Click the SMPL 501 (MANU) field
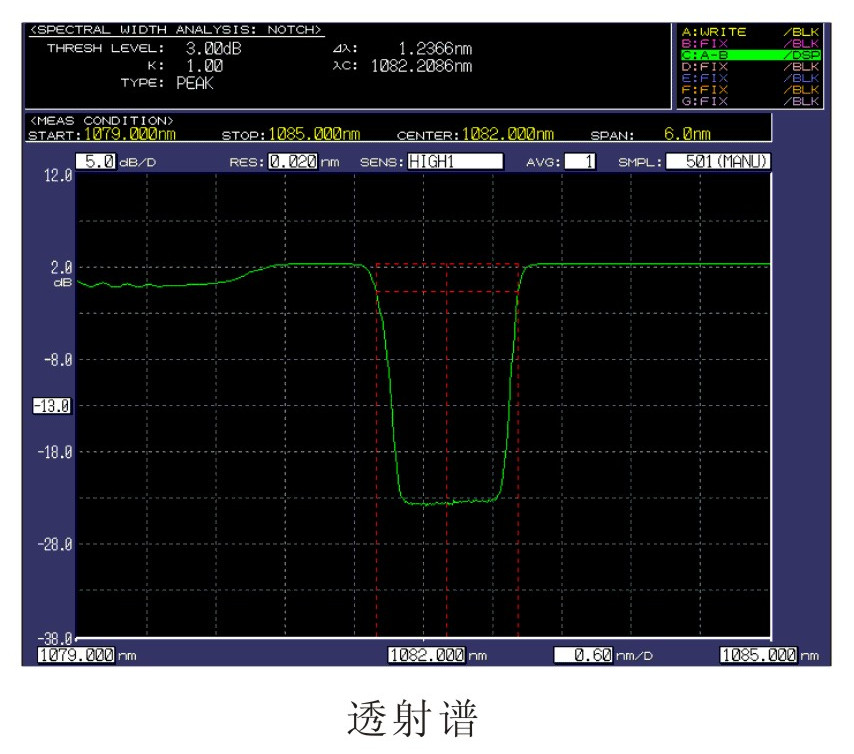The width and height of the screenshot is (854, 754). [x=718, y=161]
